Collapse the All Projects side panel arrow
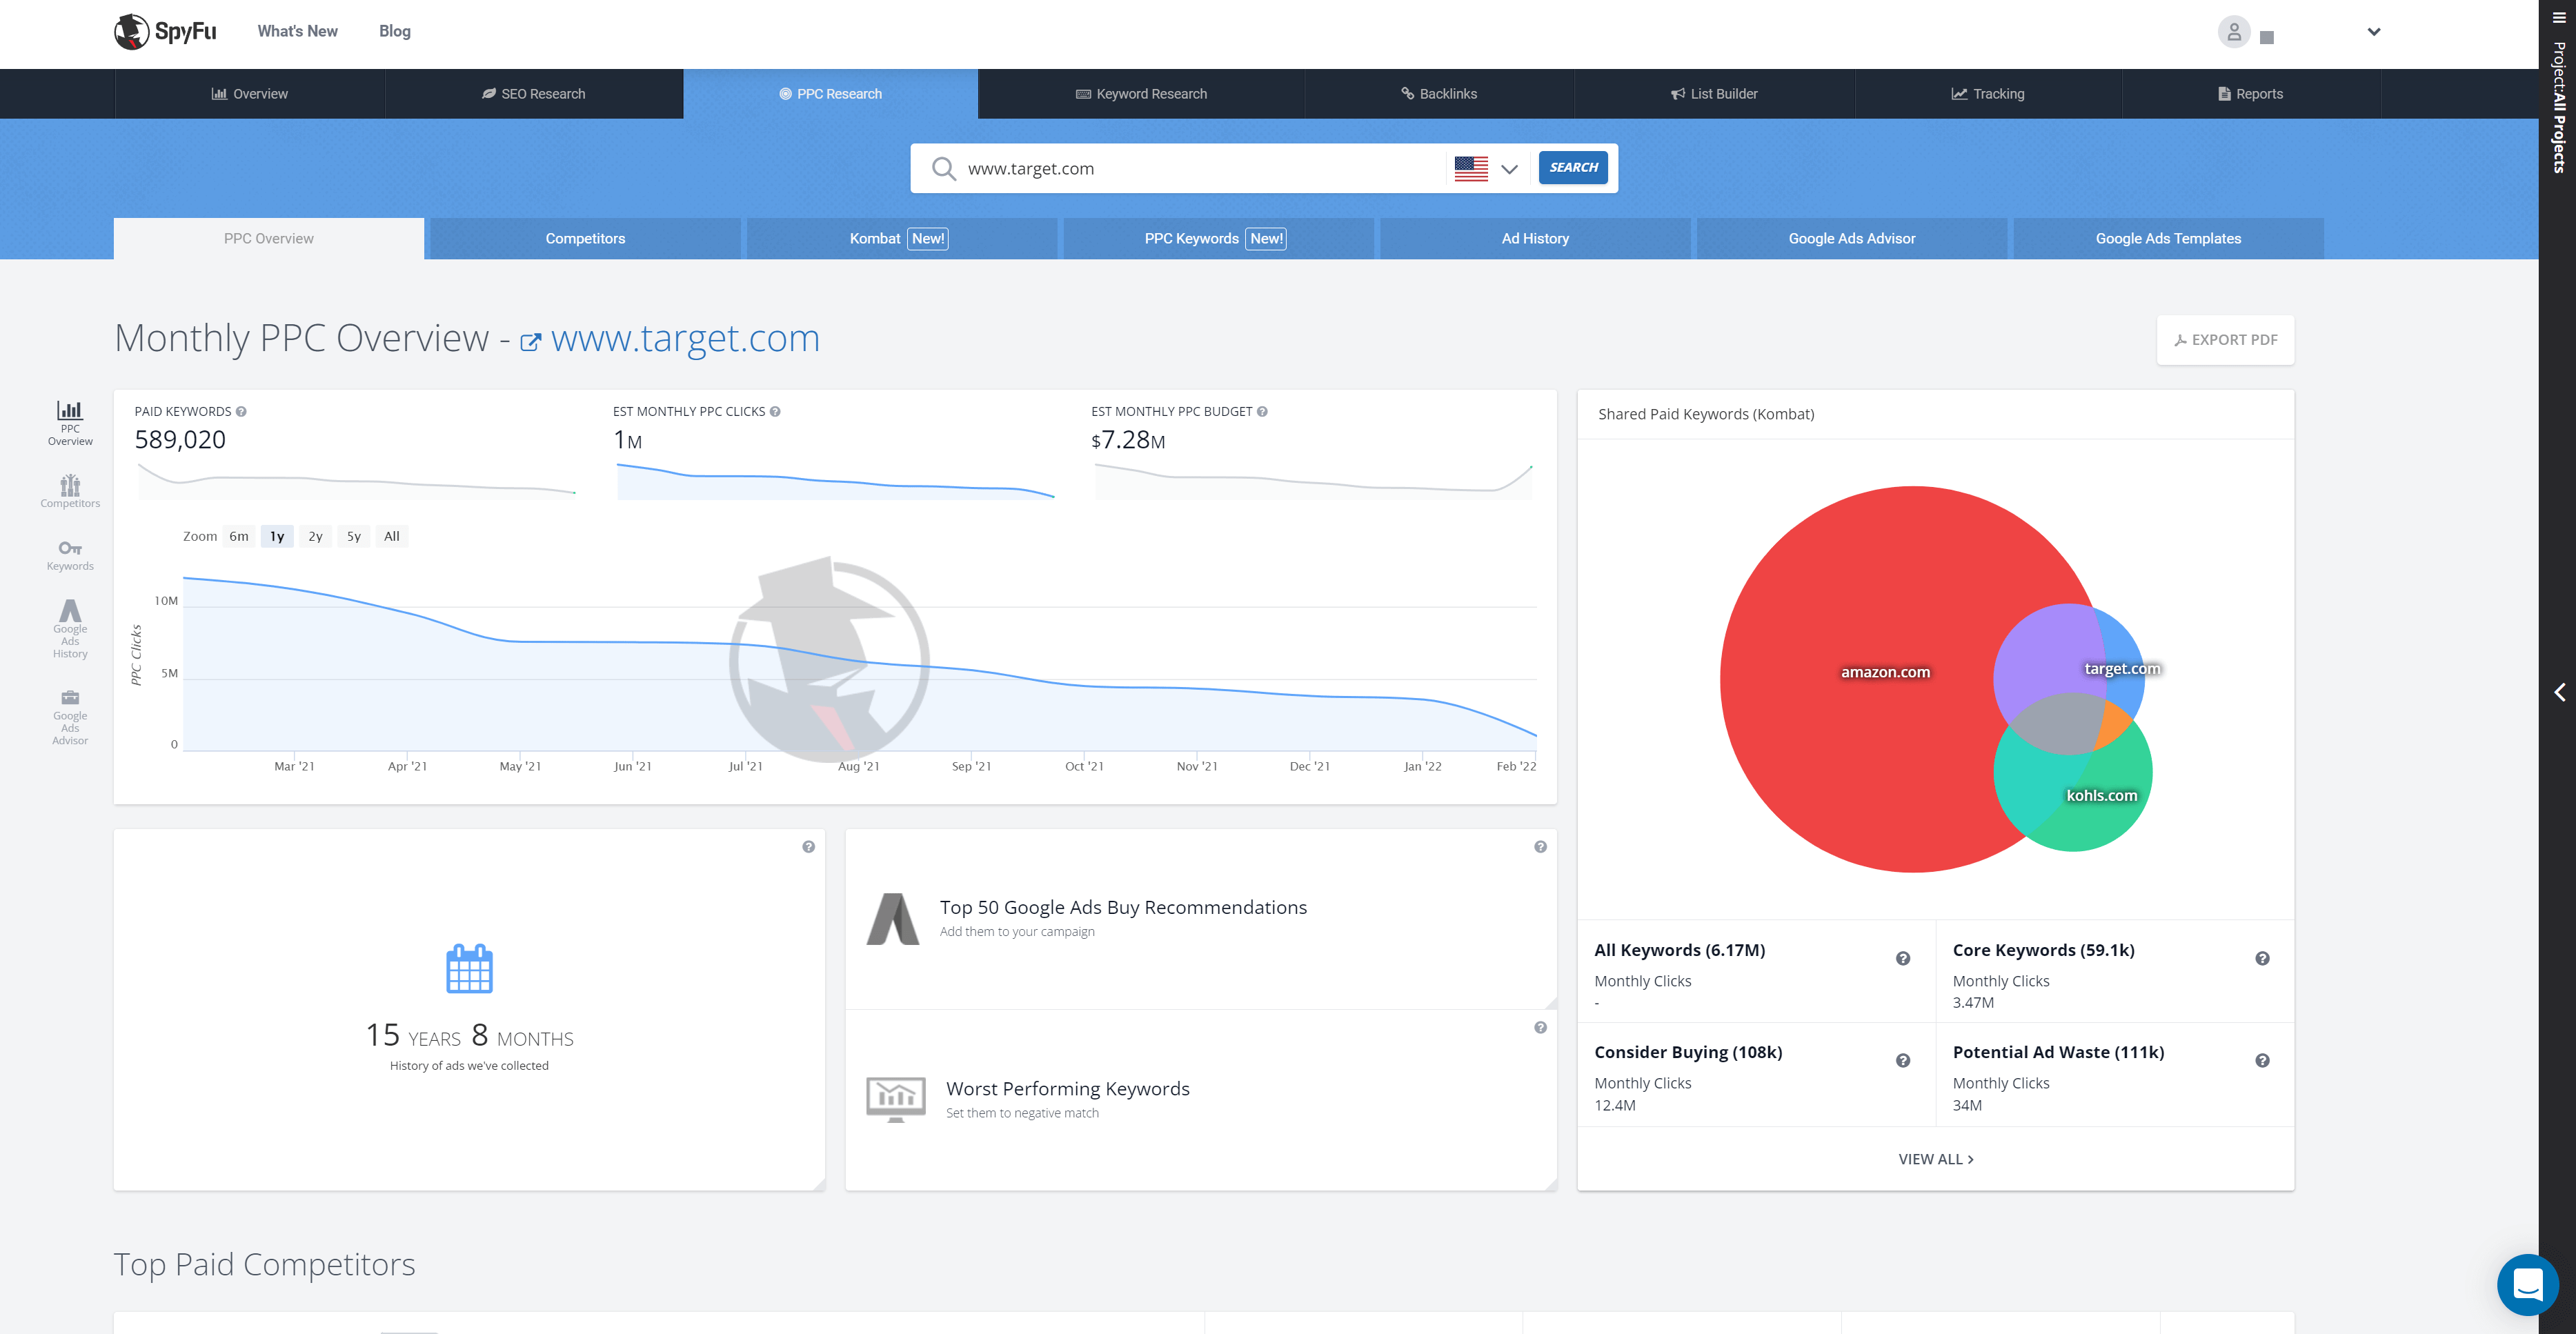This screenshot has height=1334, width=2576. click(2559, 692)
